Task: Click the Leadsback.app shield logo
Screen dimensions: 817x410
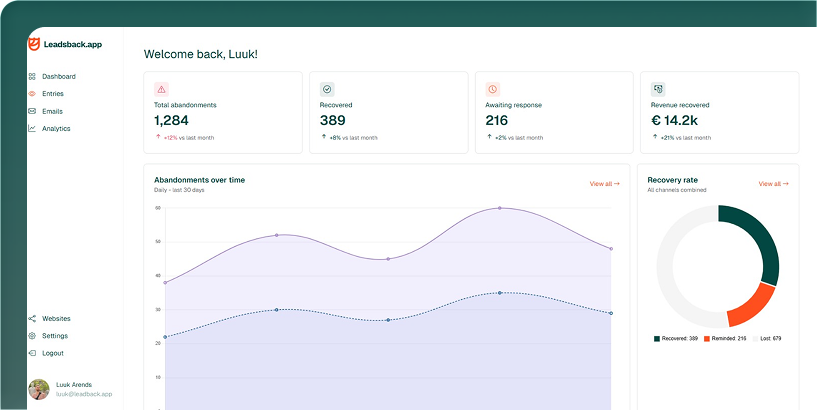Action: point(34,44)
